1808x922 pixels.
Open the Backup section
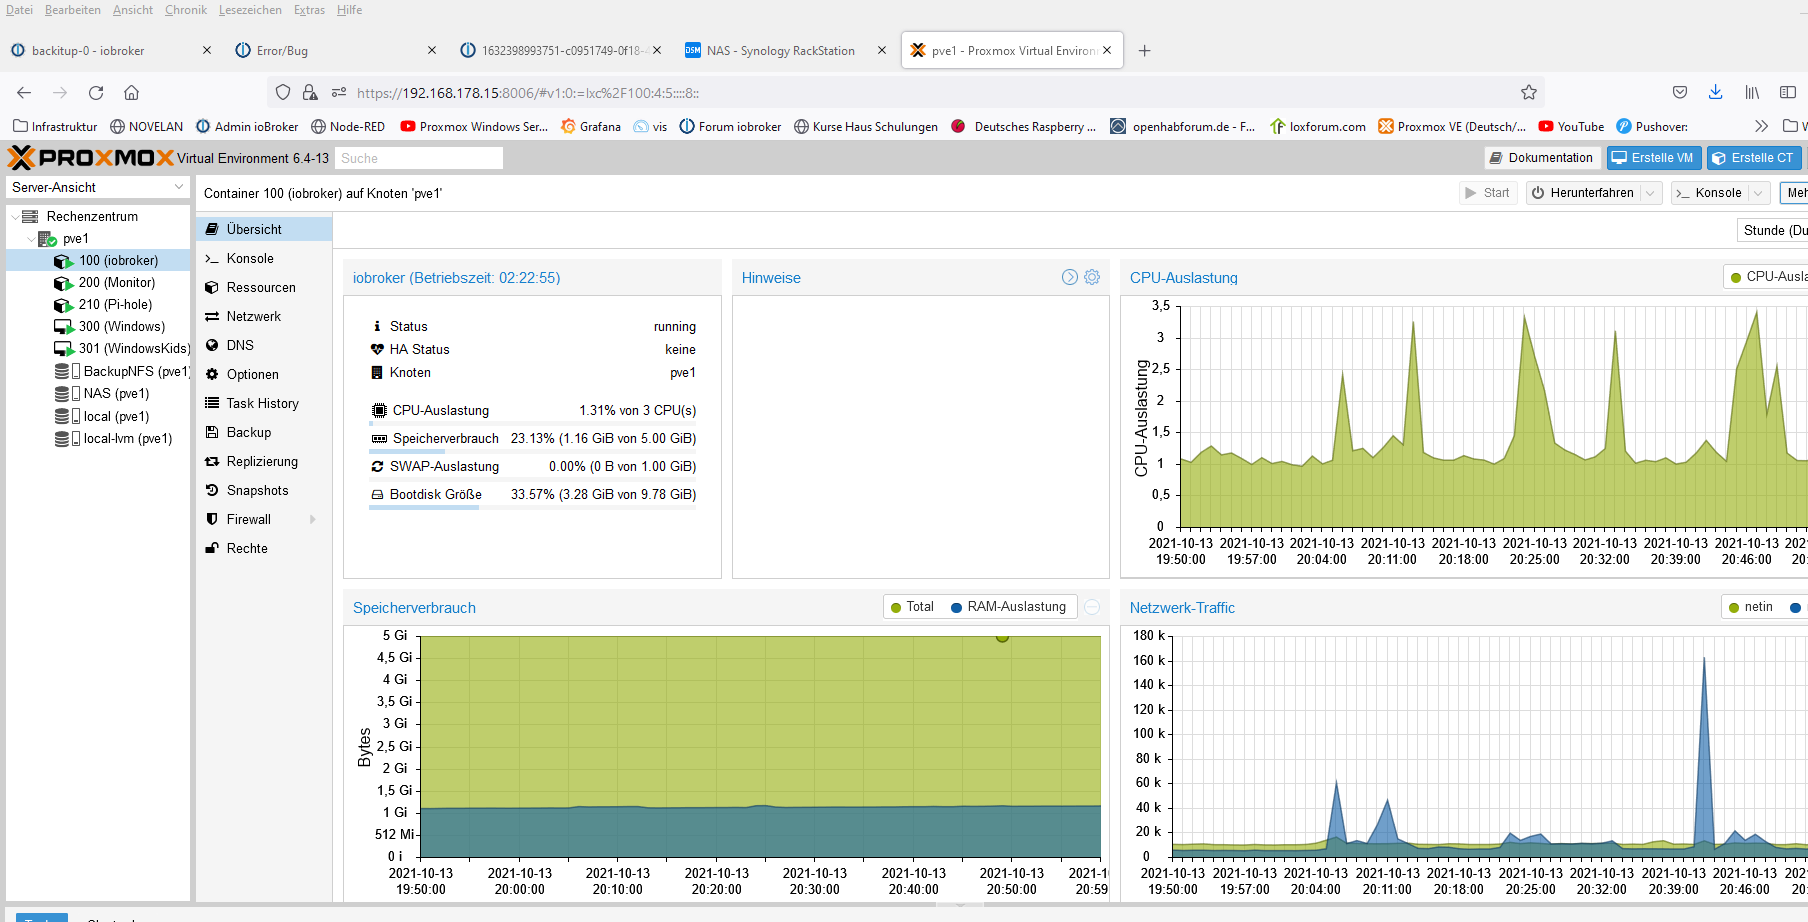point(264,432)
